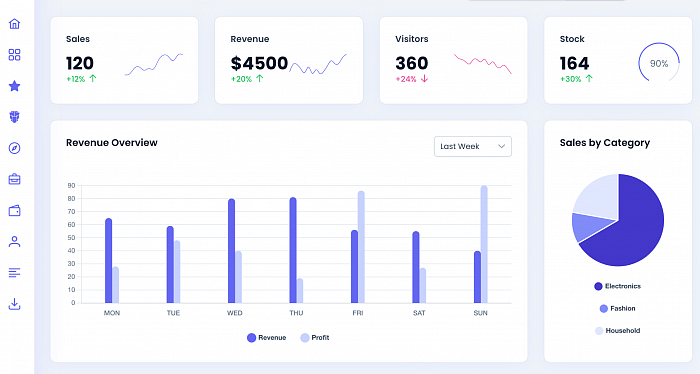
Task: Click the robot mask icon in sidebar
Action: tap(14, 117)
